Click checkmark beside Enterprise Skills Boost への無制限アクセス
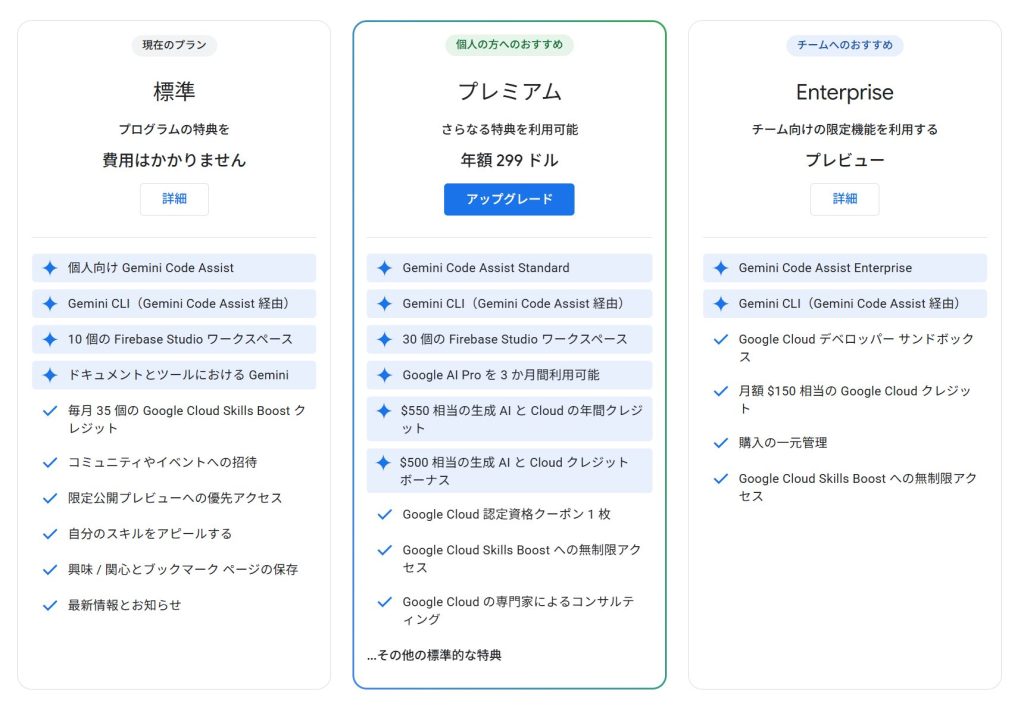1024x705 pixels. 721,478
